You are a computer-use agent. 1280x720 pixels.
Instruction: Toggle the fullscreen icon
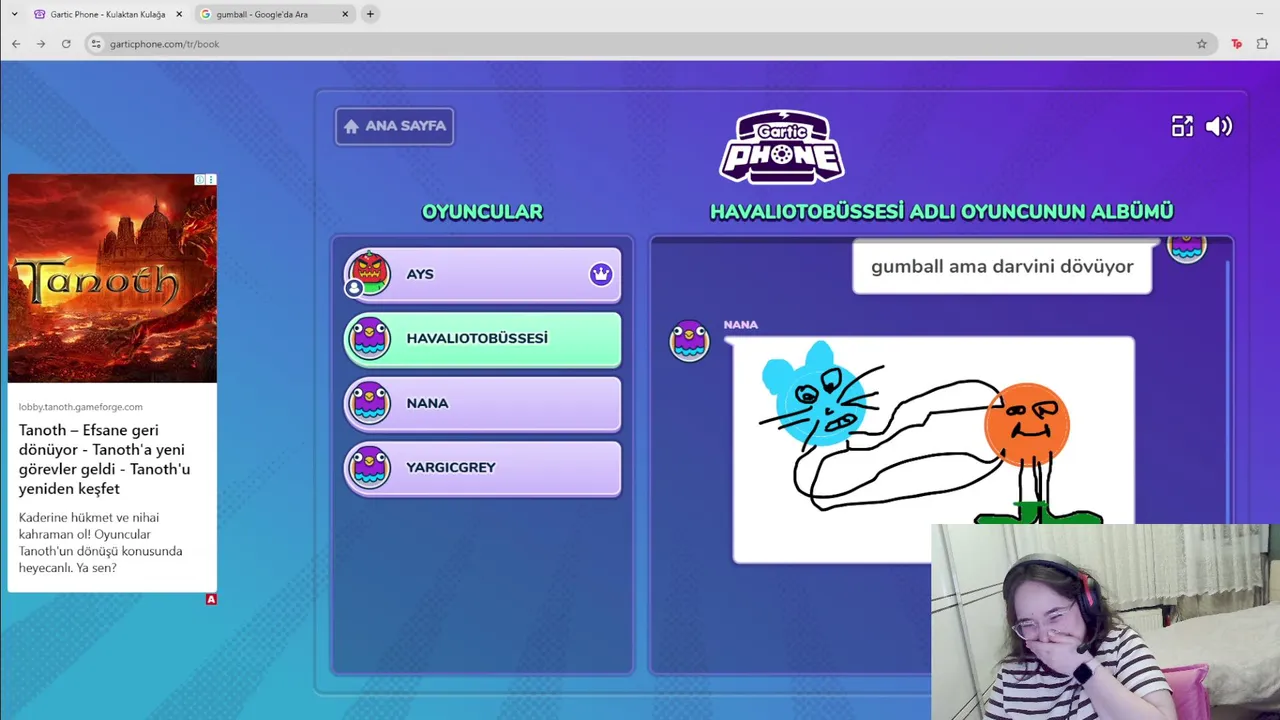pos(1182,126)
